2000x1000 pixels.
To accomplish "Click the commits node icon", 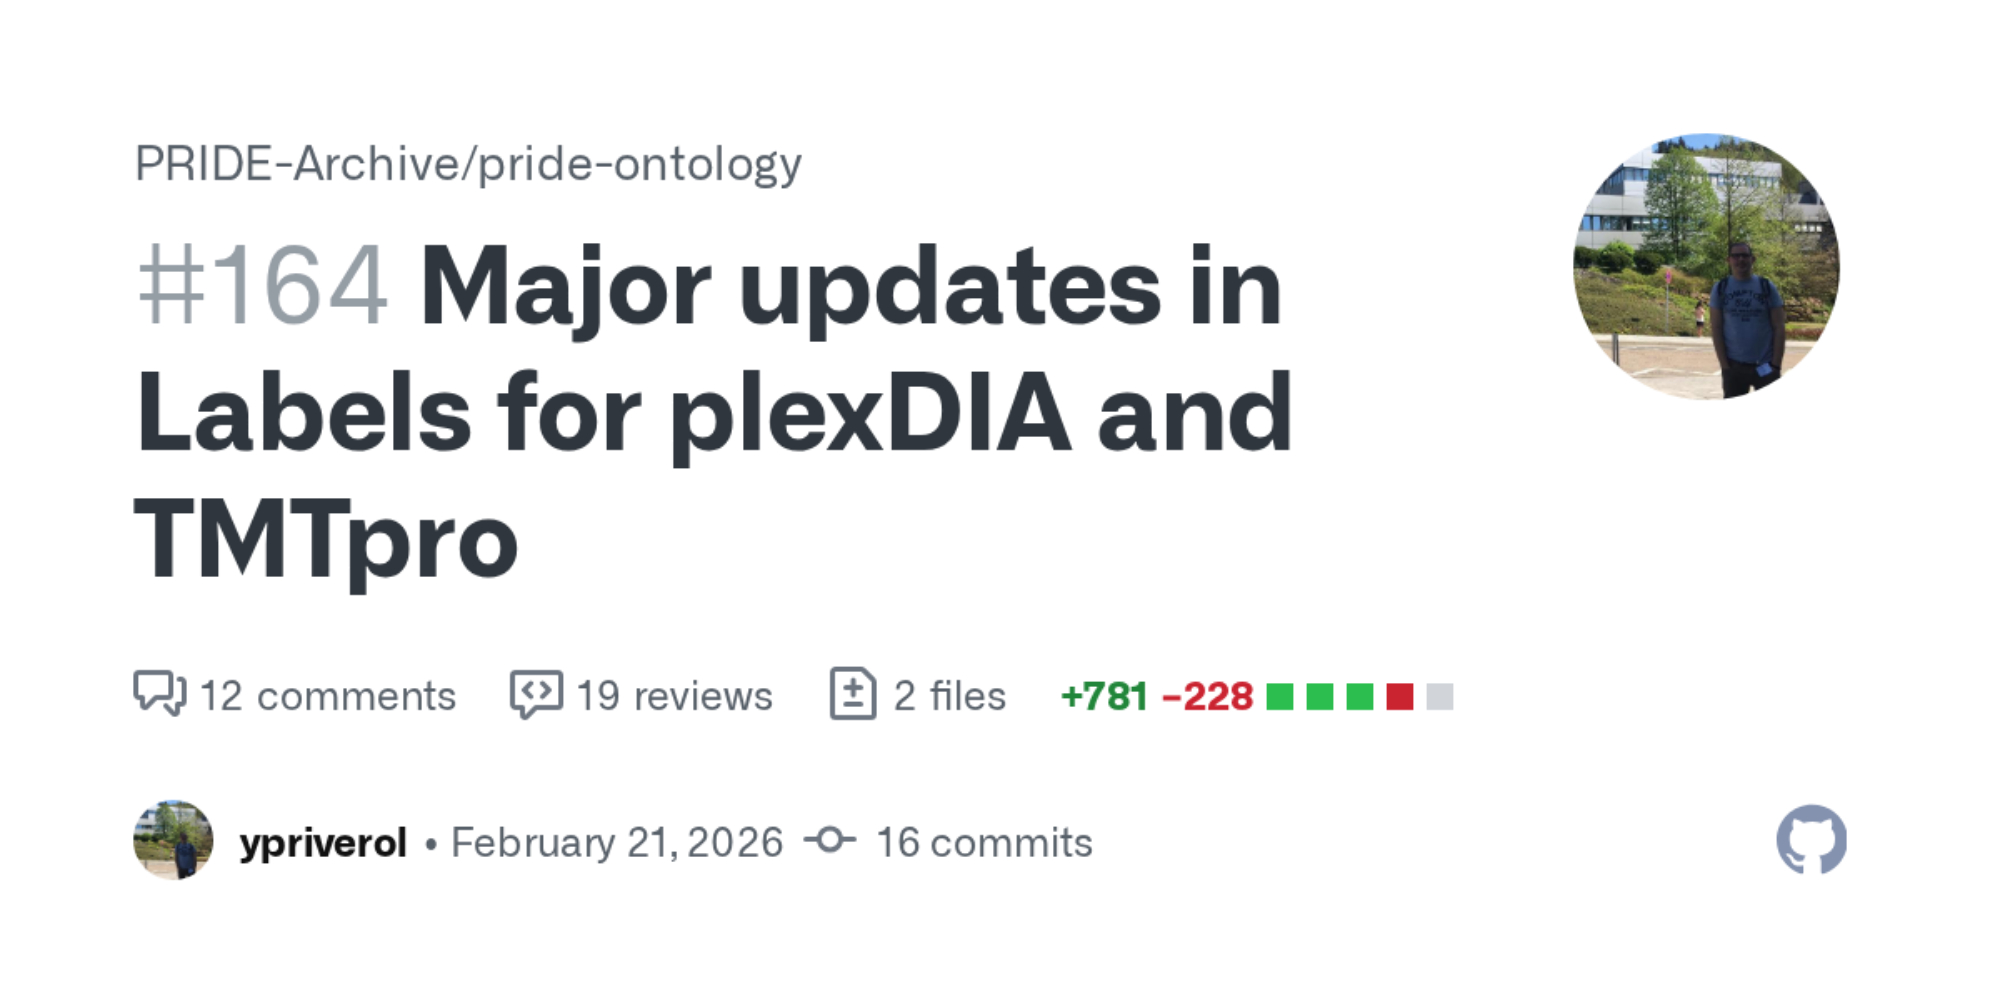I will point(830,840).
